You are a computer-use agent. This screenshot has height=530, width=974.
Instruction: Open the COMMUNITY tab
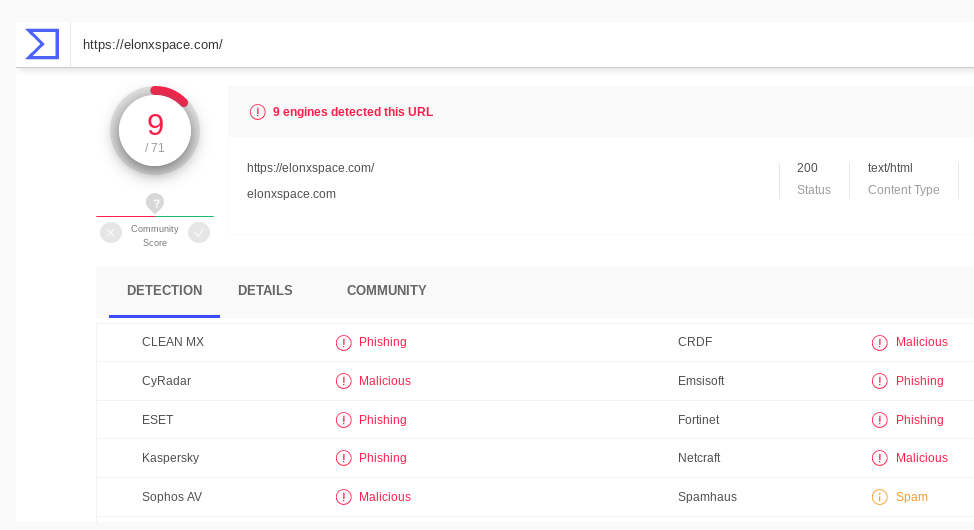[386, 291]
